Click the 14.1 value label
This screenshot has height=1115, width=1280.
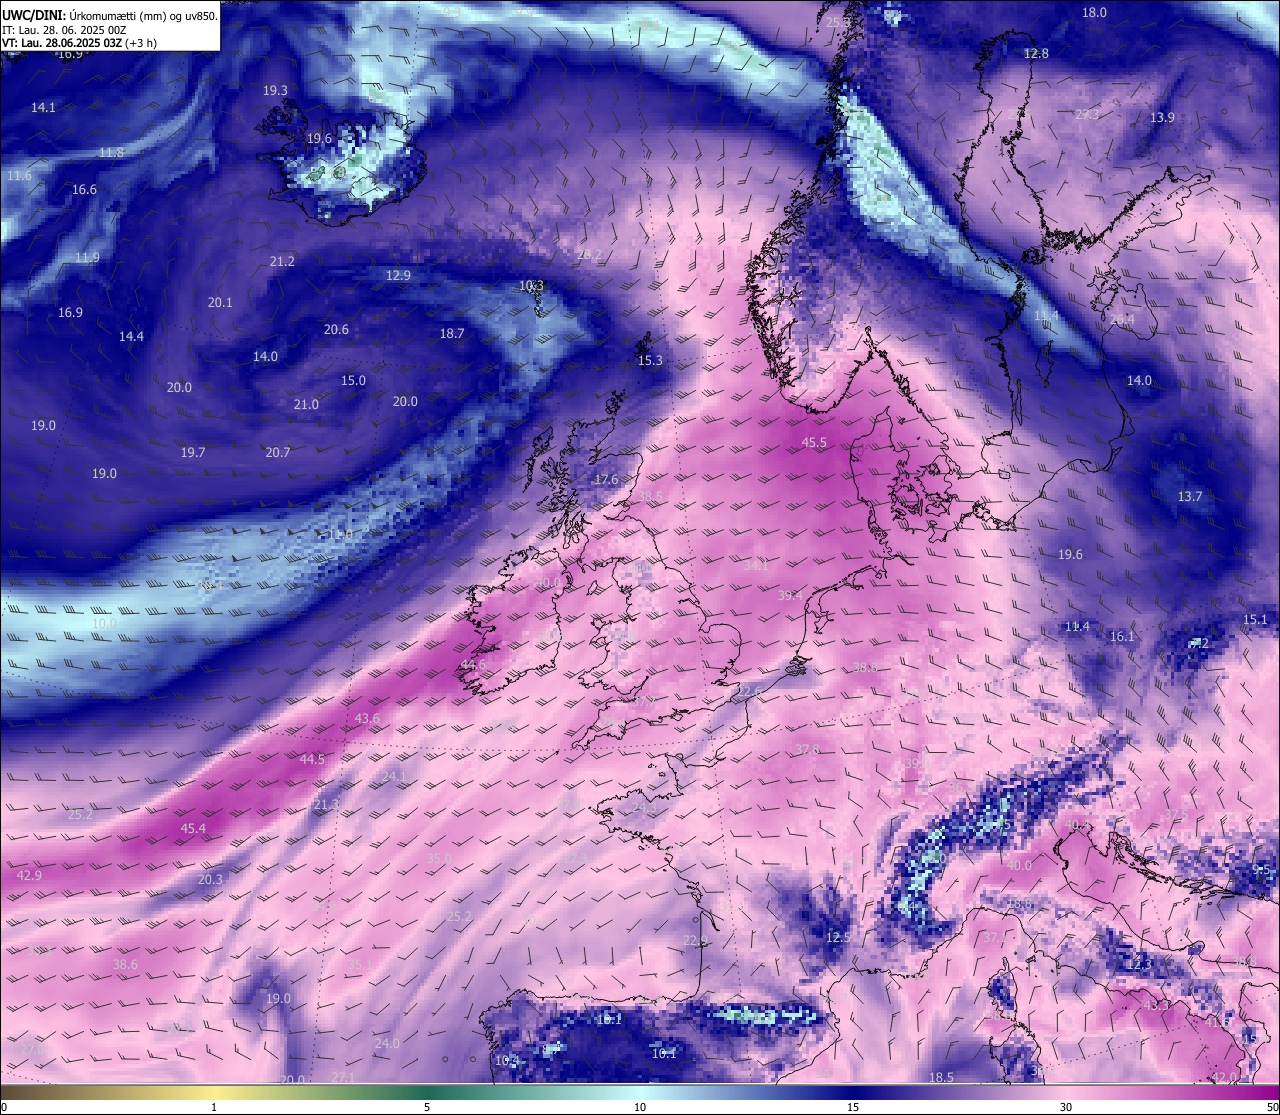click(x=43, y=107)
